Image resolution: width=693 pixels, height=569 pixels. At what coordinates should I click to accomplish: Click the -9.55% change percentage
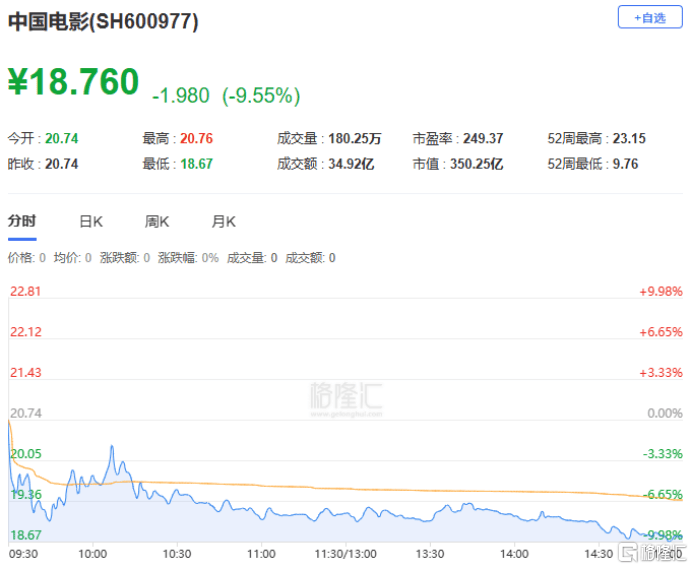pyautogui.click(x=261, y=95)
